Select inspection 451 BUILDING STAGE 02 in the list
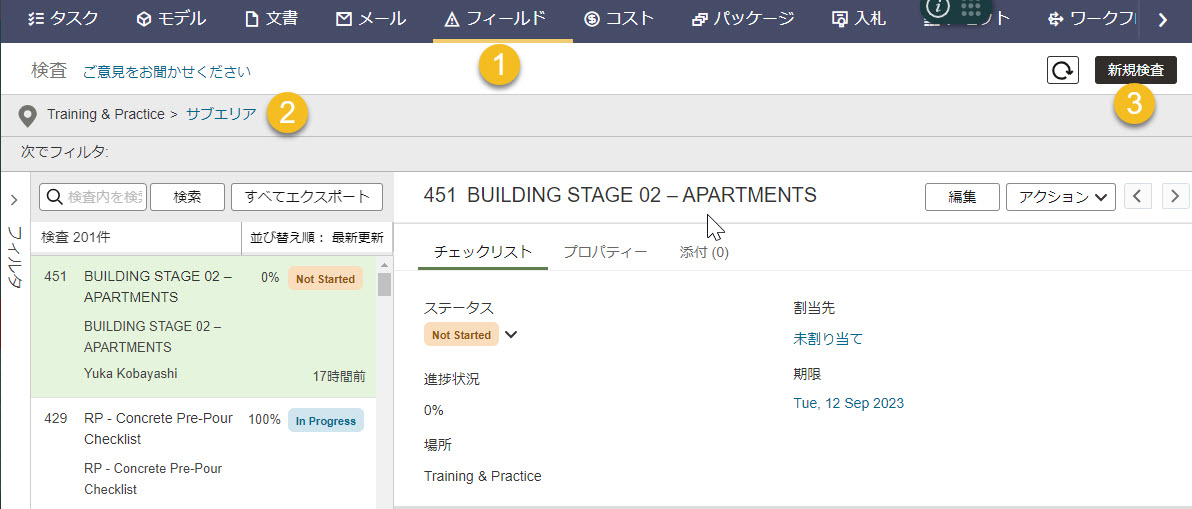The height and width of the screenshot is (509, 1192). click(x=204, y=327)
